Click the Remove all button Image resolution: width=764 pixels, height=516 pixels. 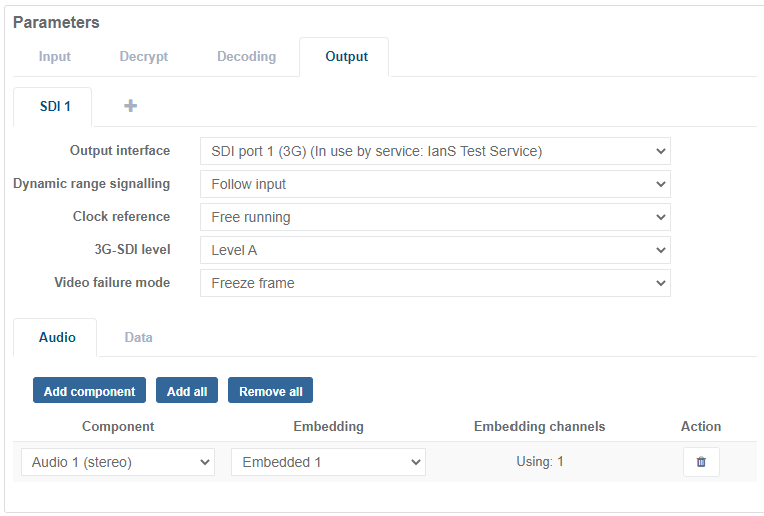click(270, 391)
